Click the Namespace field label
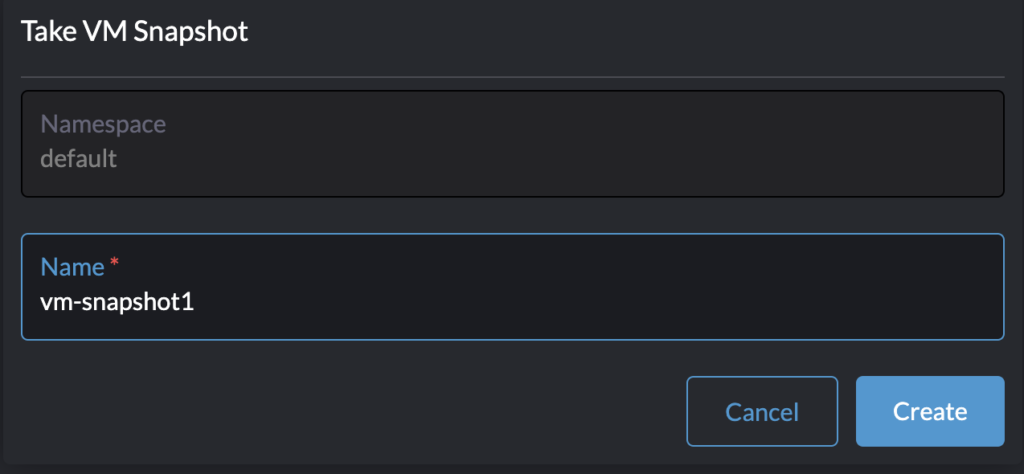The image size is (1024, 474). 103,124
